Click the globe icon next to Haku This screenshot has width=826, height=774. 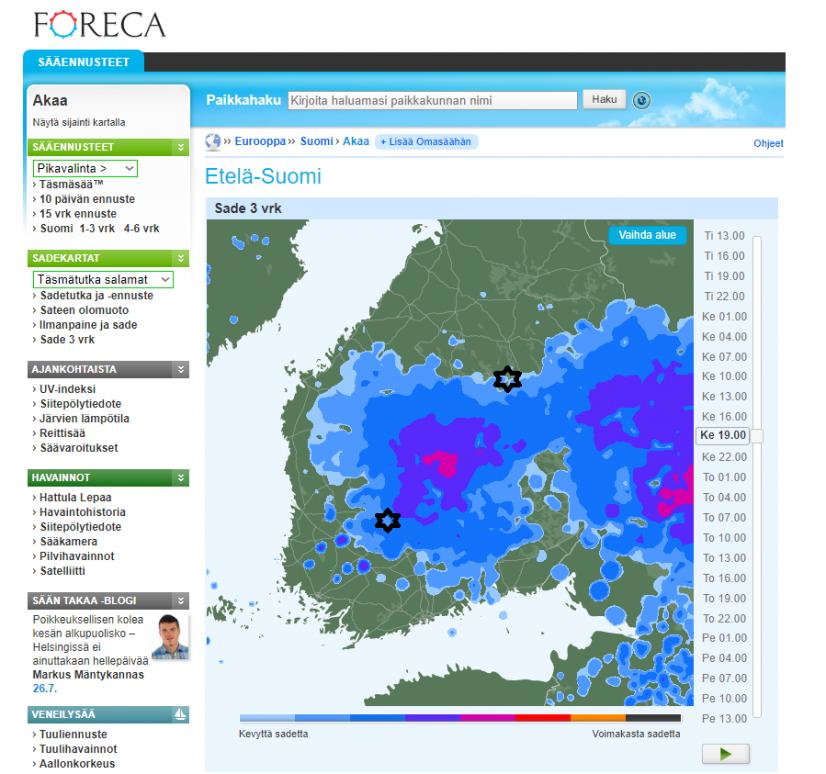(642, 100)
